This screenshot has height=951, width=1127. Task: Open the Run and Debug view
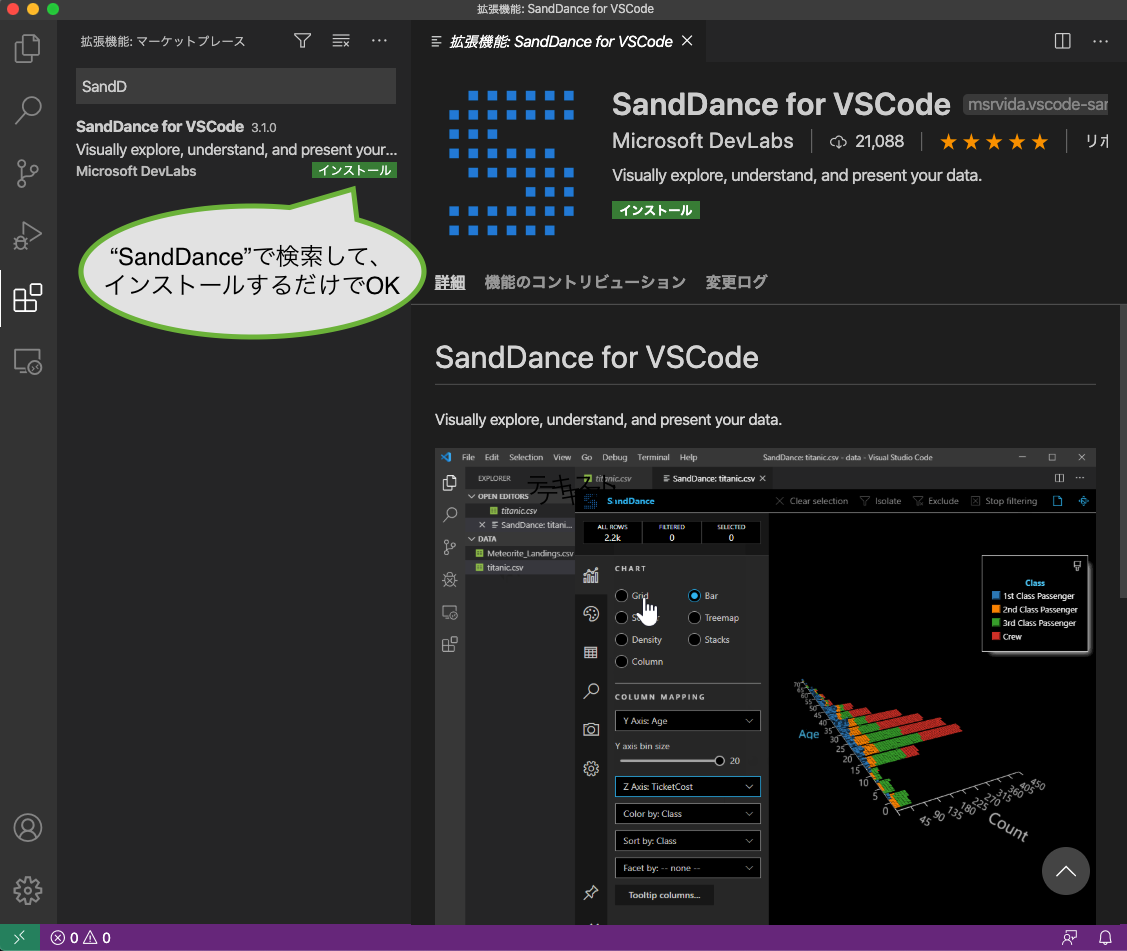click(28, 236)
